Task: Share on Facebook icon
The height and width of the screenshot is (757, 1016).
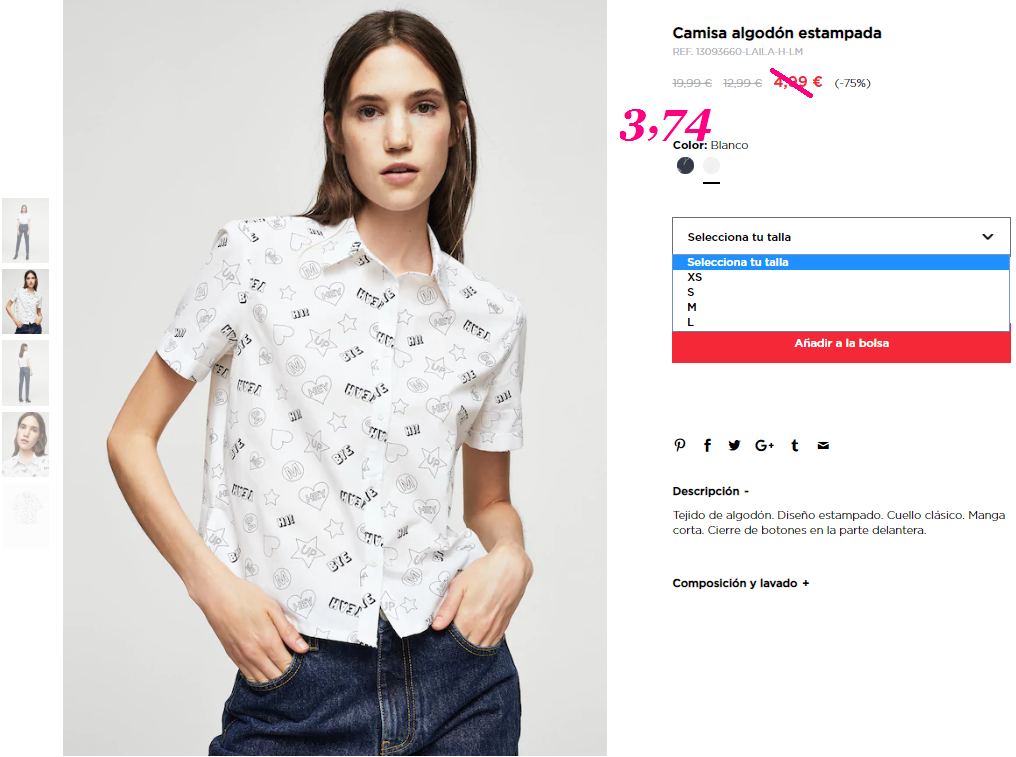Action: pos(707,445)
